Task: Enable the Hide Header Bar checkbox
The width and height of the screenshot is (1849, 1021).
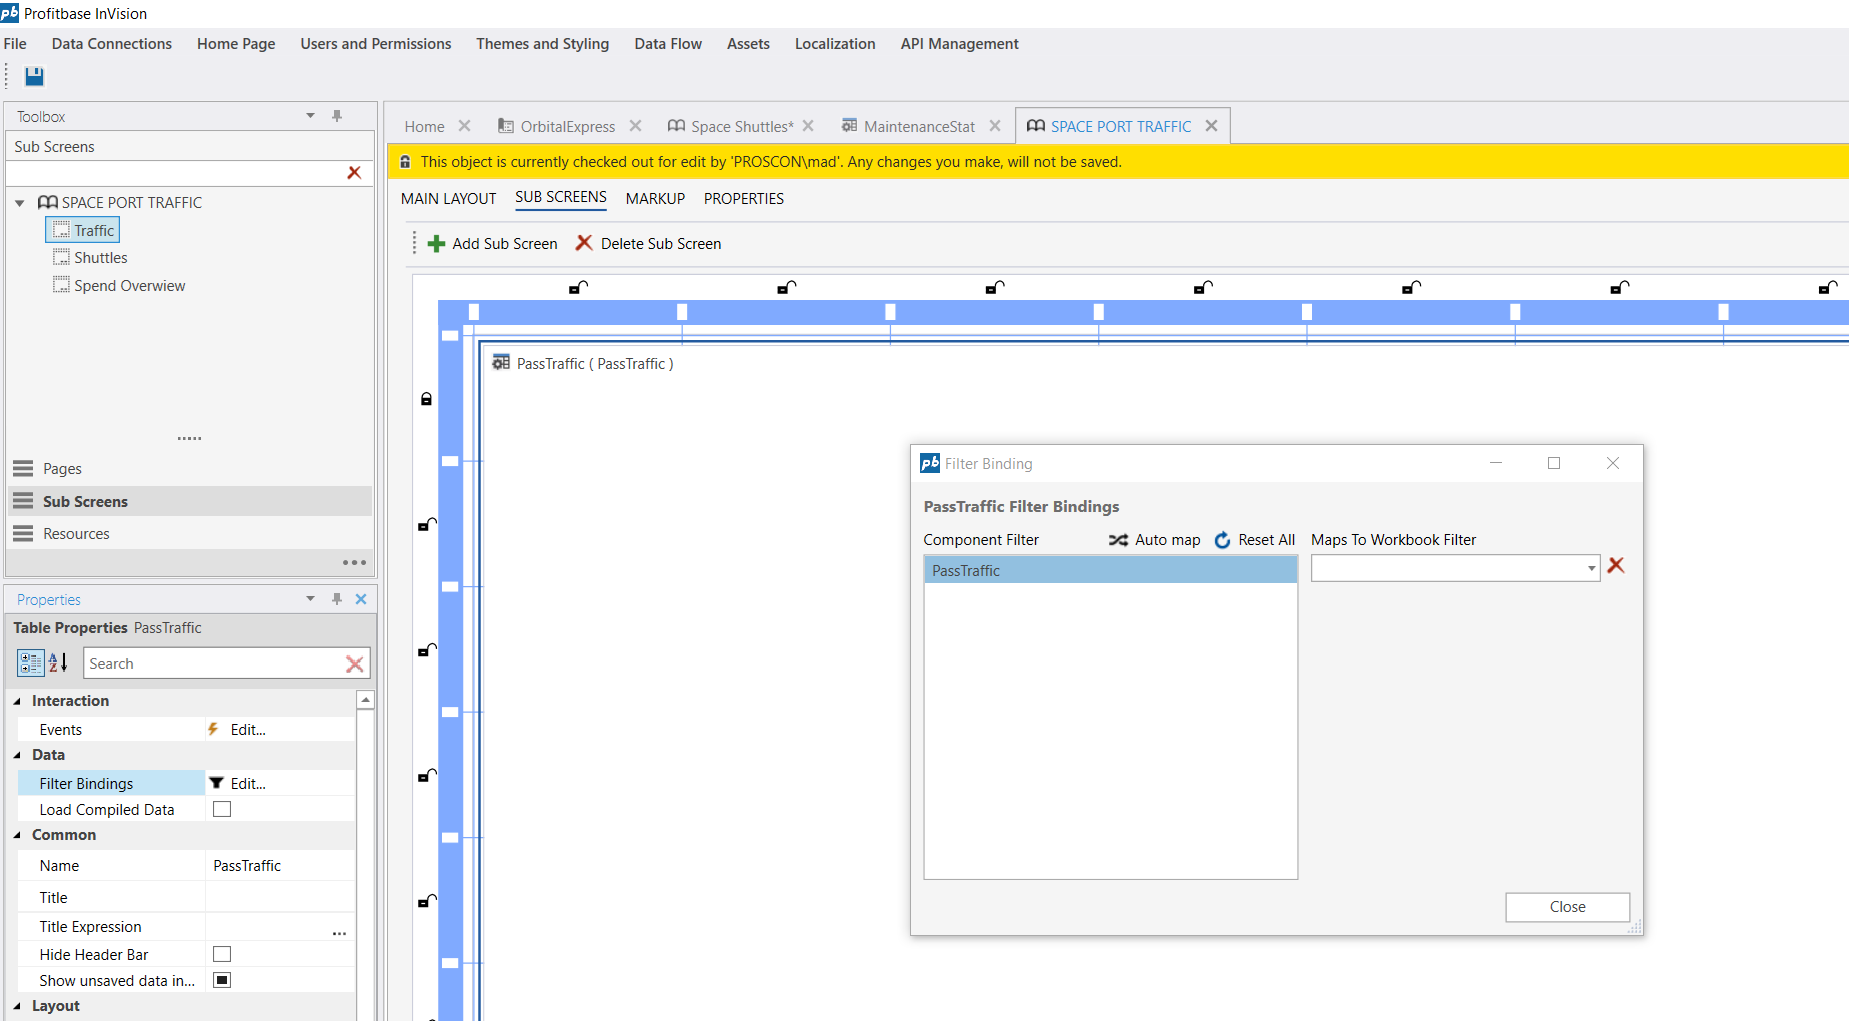Action: point(222,954)
